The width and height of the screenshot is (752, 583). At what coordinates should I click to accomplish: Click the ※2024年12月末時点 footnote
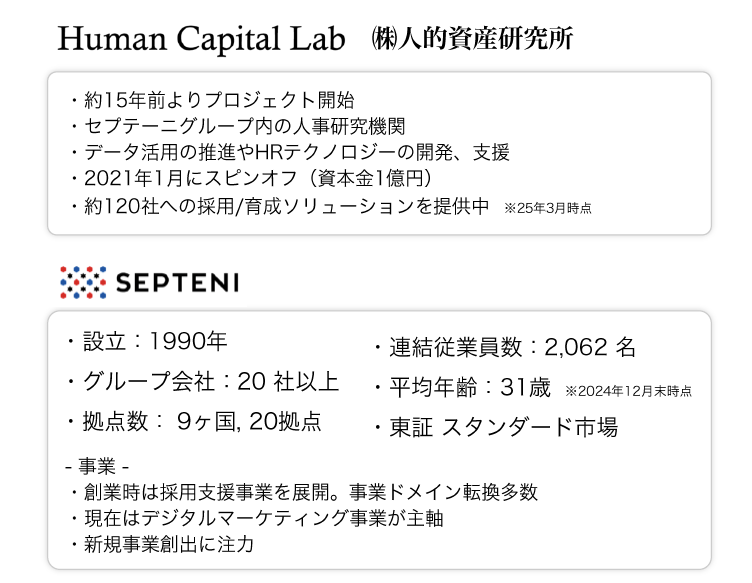pyautogui.click(x=628, y=391)
